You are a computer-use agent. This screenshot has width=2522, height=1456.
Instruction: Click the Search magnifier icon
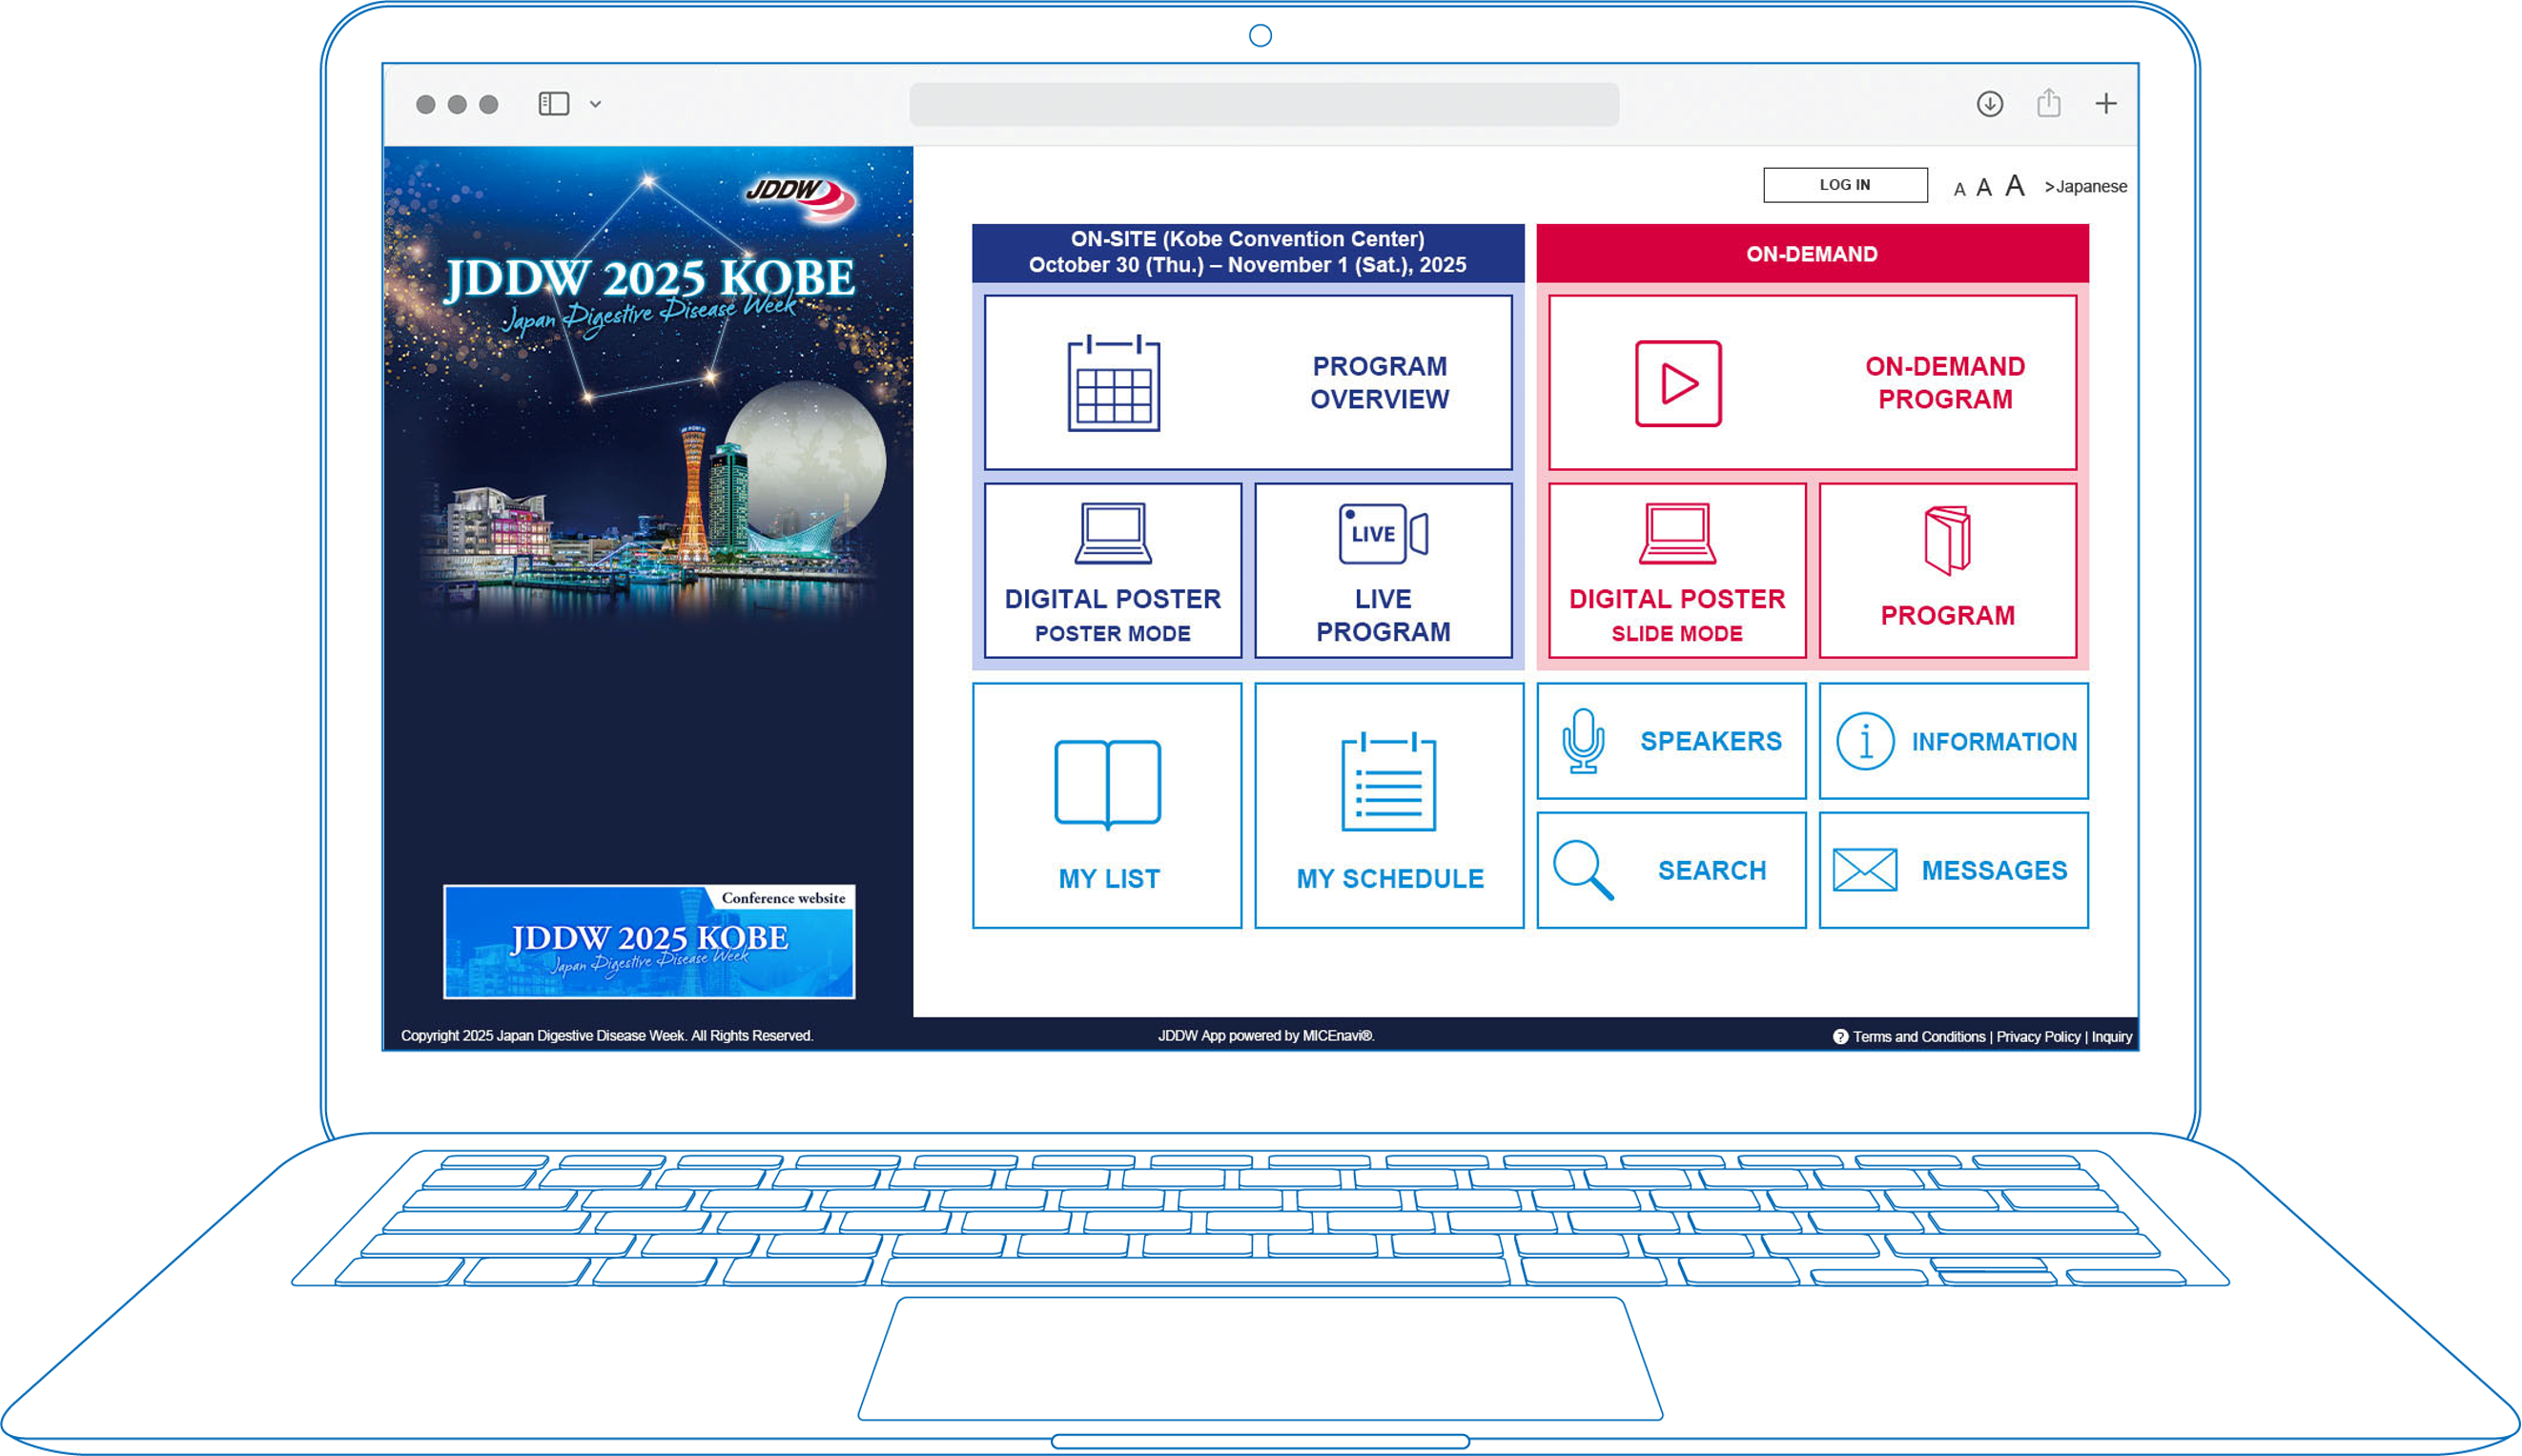(x=1582, y=870)
